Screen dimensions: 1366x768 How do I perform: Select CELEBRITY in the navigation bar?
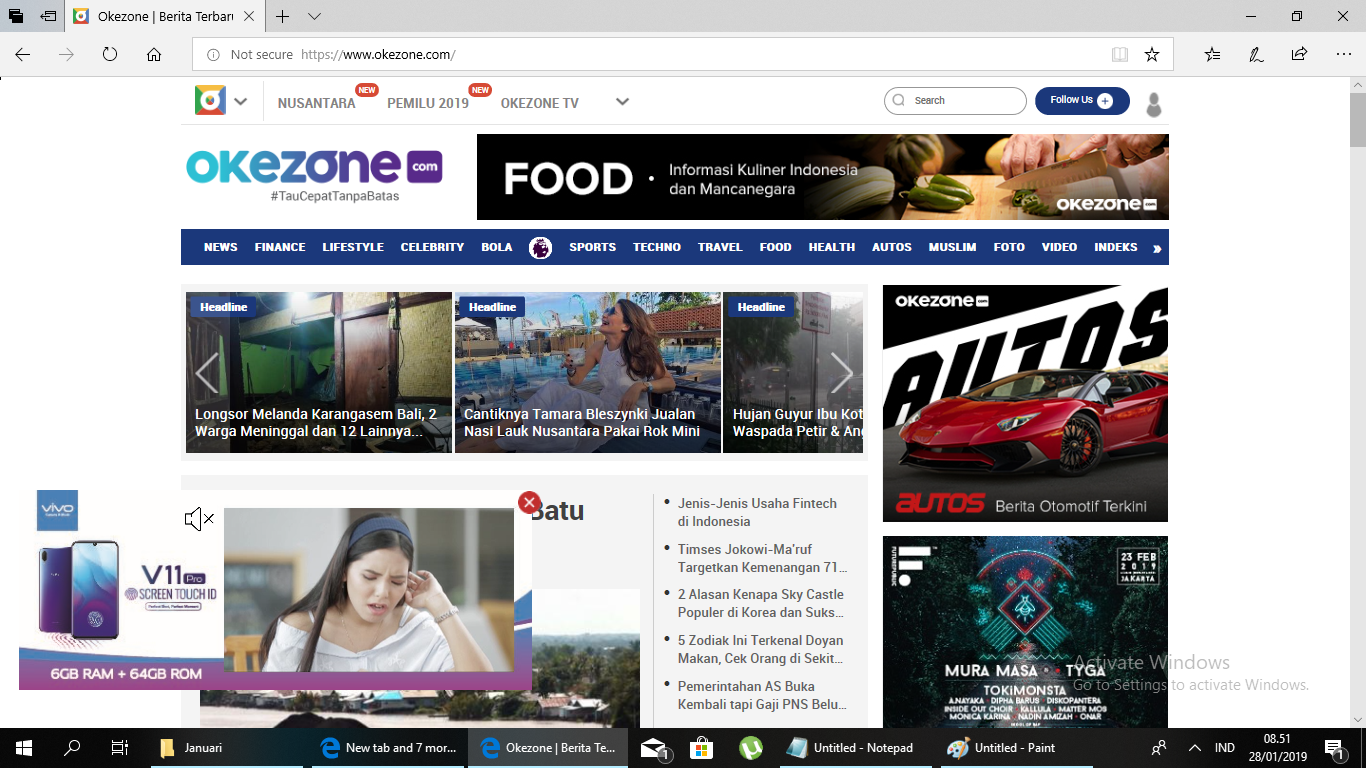click(x=432, y=247)
